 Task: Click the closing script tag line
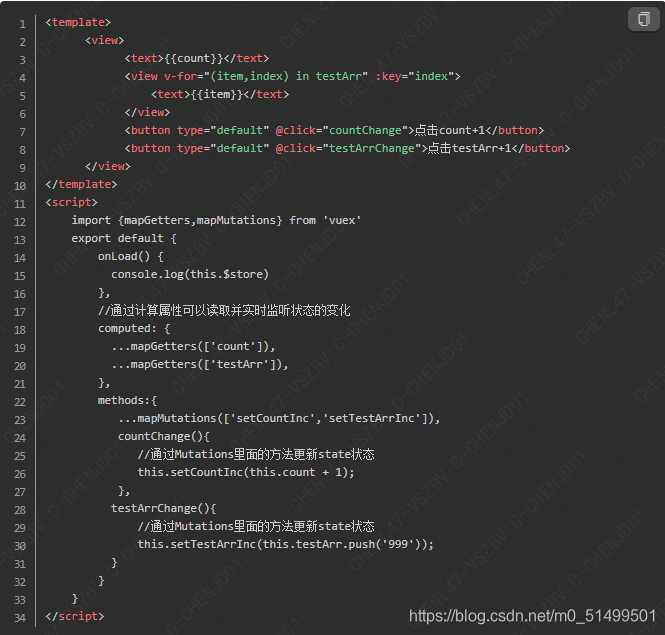(x=75, y=617)
